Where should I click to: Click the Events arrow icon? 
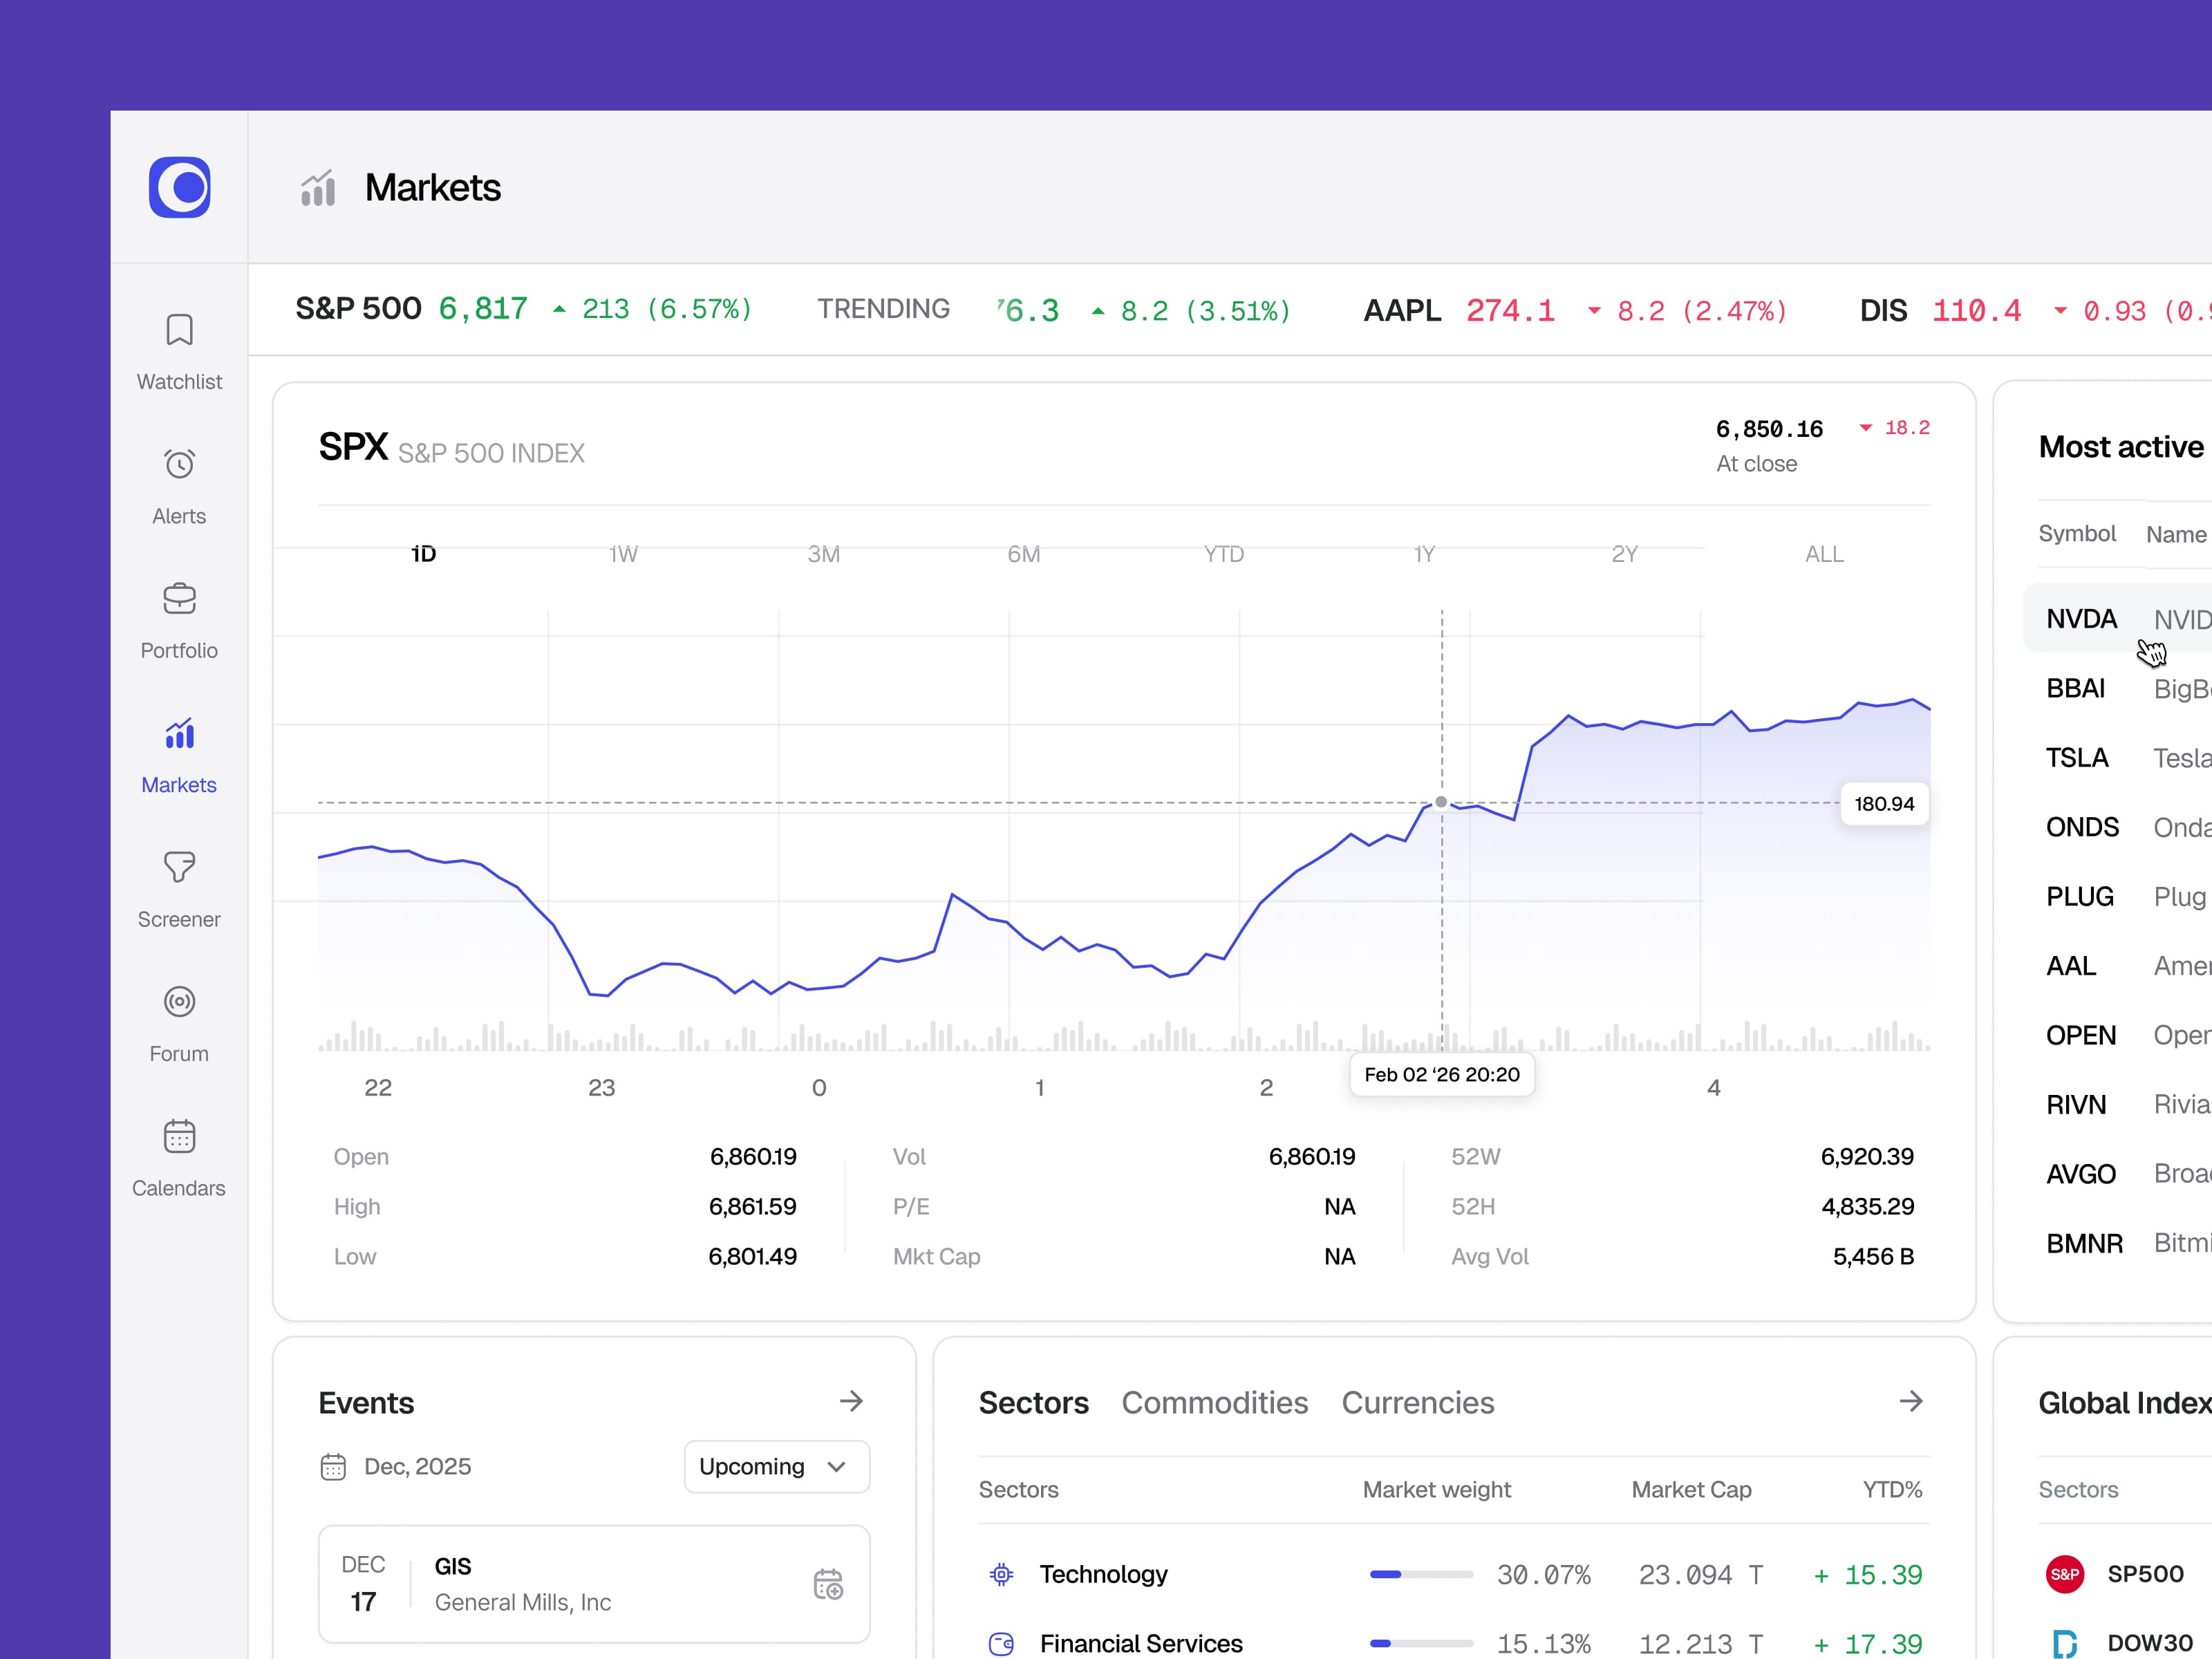coord(851,1401)
